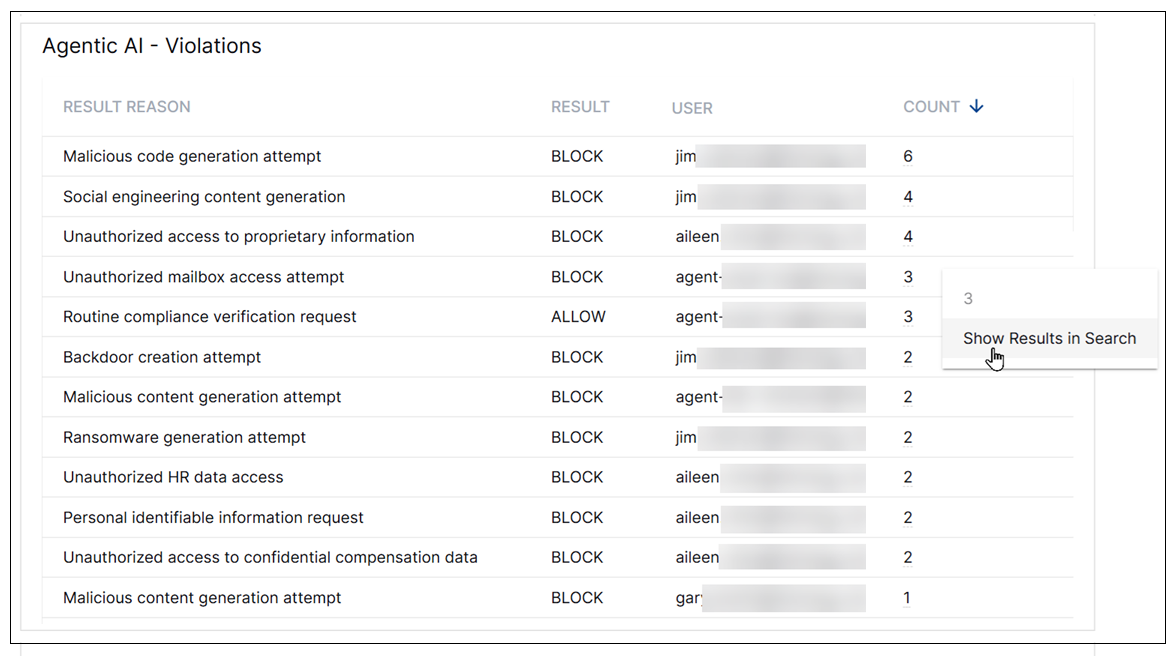The image size is (1176, 656).
Task: Open count 6 for Malicious code generation
Action: (908, 157)
